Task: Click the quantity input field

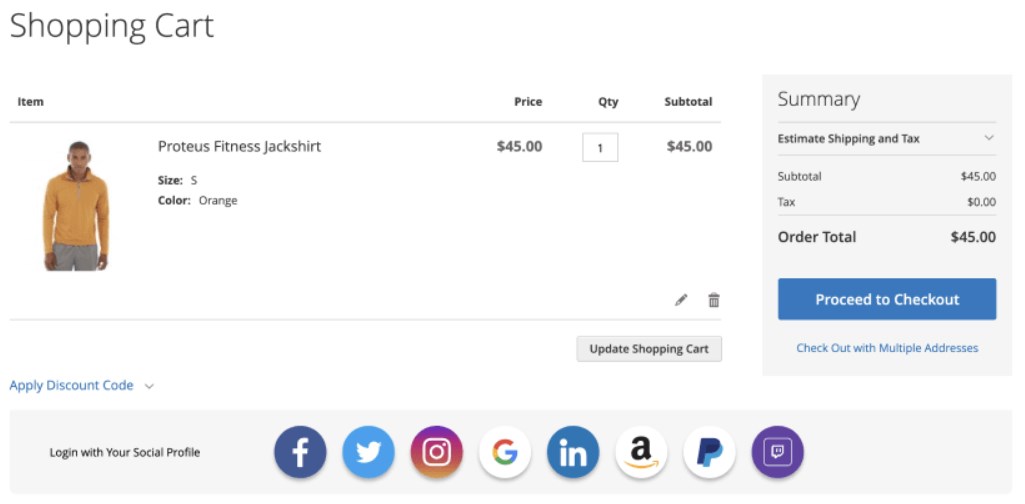Action: [600, 147]
